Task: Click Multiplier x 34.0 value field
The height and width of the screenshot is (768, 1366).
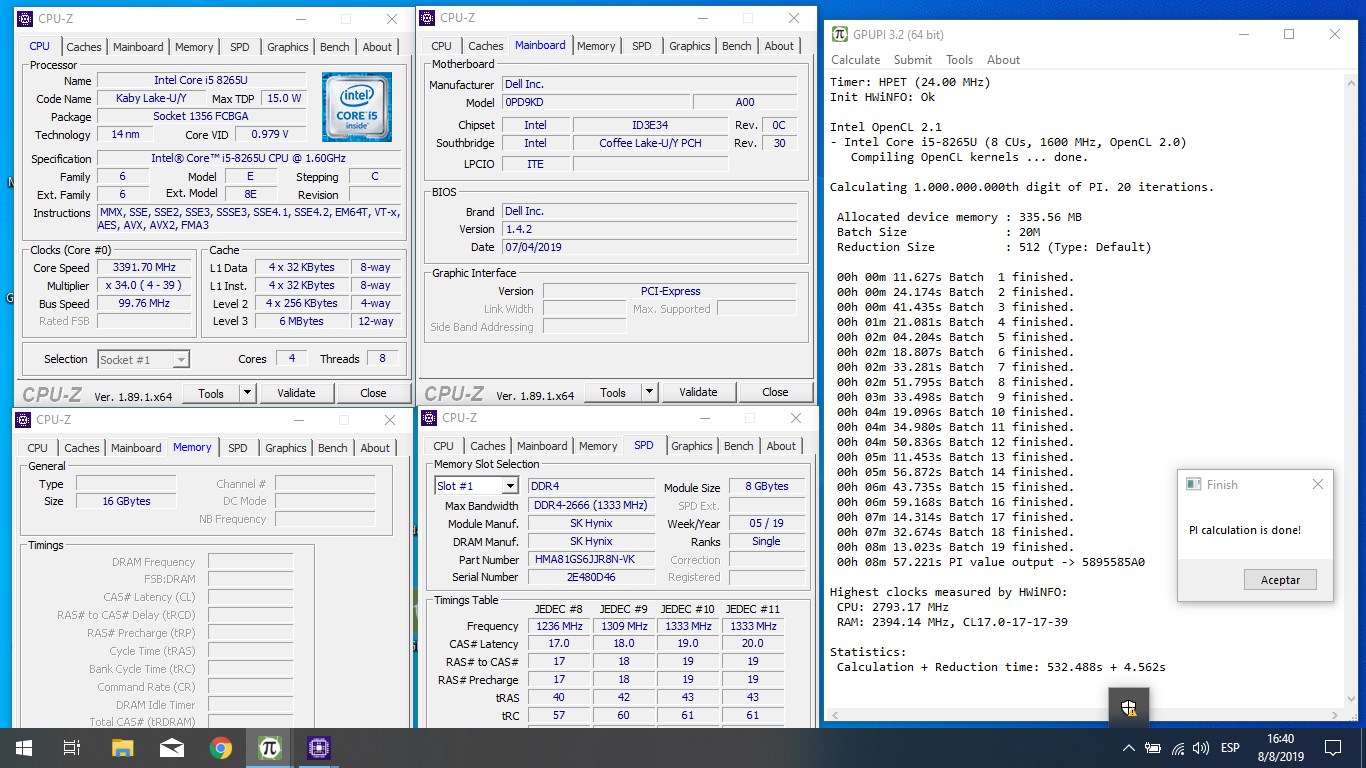Action: [x=144, y=286]
